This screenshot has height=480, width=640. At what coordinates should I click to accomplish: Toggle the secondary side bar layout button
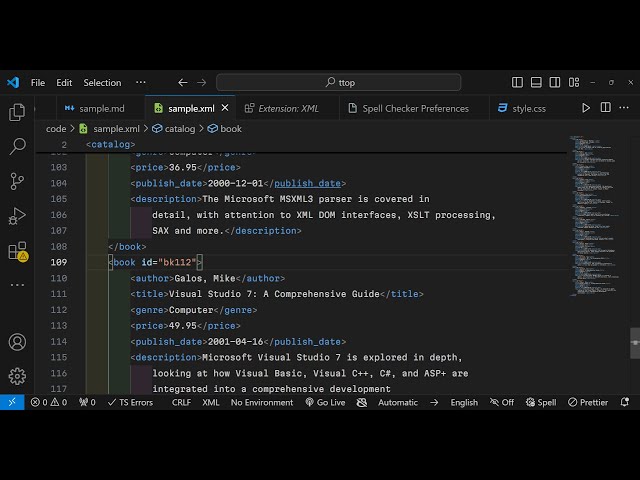556,82
